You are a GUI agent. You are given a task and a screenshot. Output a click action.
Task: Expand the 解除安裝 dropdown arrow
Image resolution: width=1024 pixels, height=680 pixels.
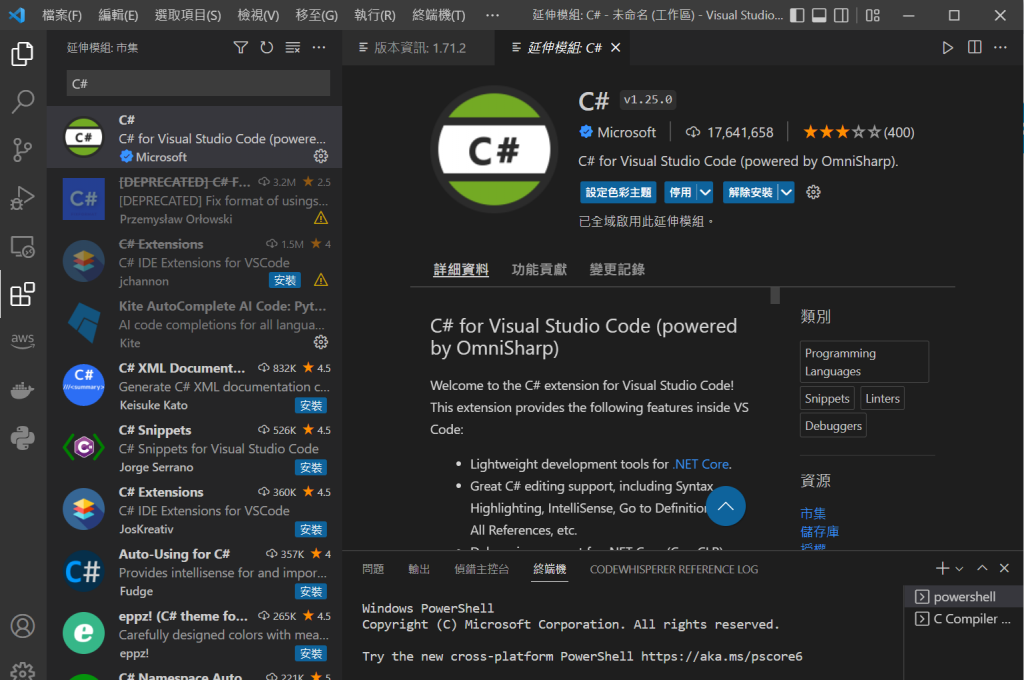point(786,192)
